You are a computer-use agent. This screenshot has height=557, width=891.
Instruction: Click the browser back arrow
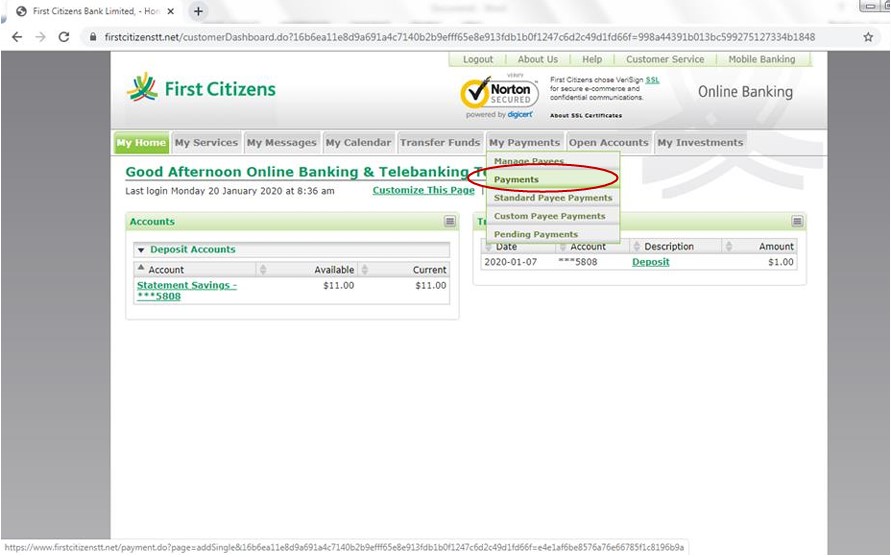pyautogui.click(x=16, y=37)
